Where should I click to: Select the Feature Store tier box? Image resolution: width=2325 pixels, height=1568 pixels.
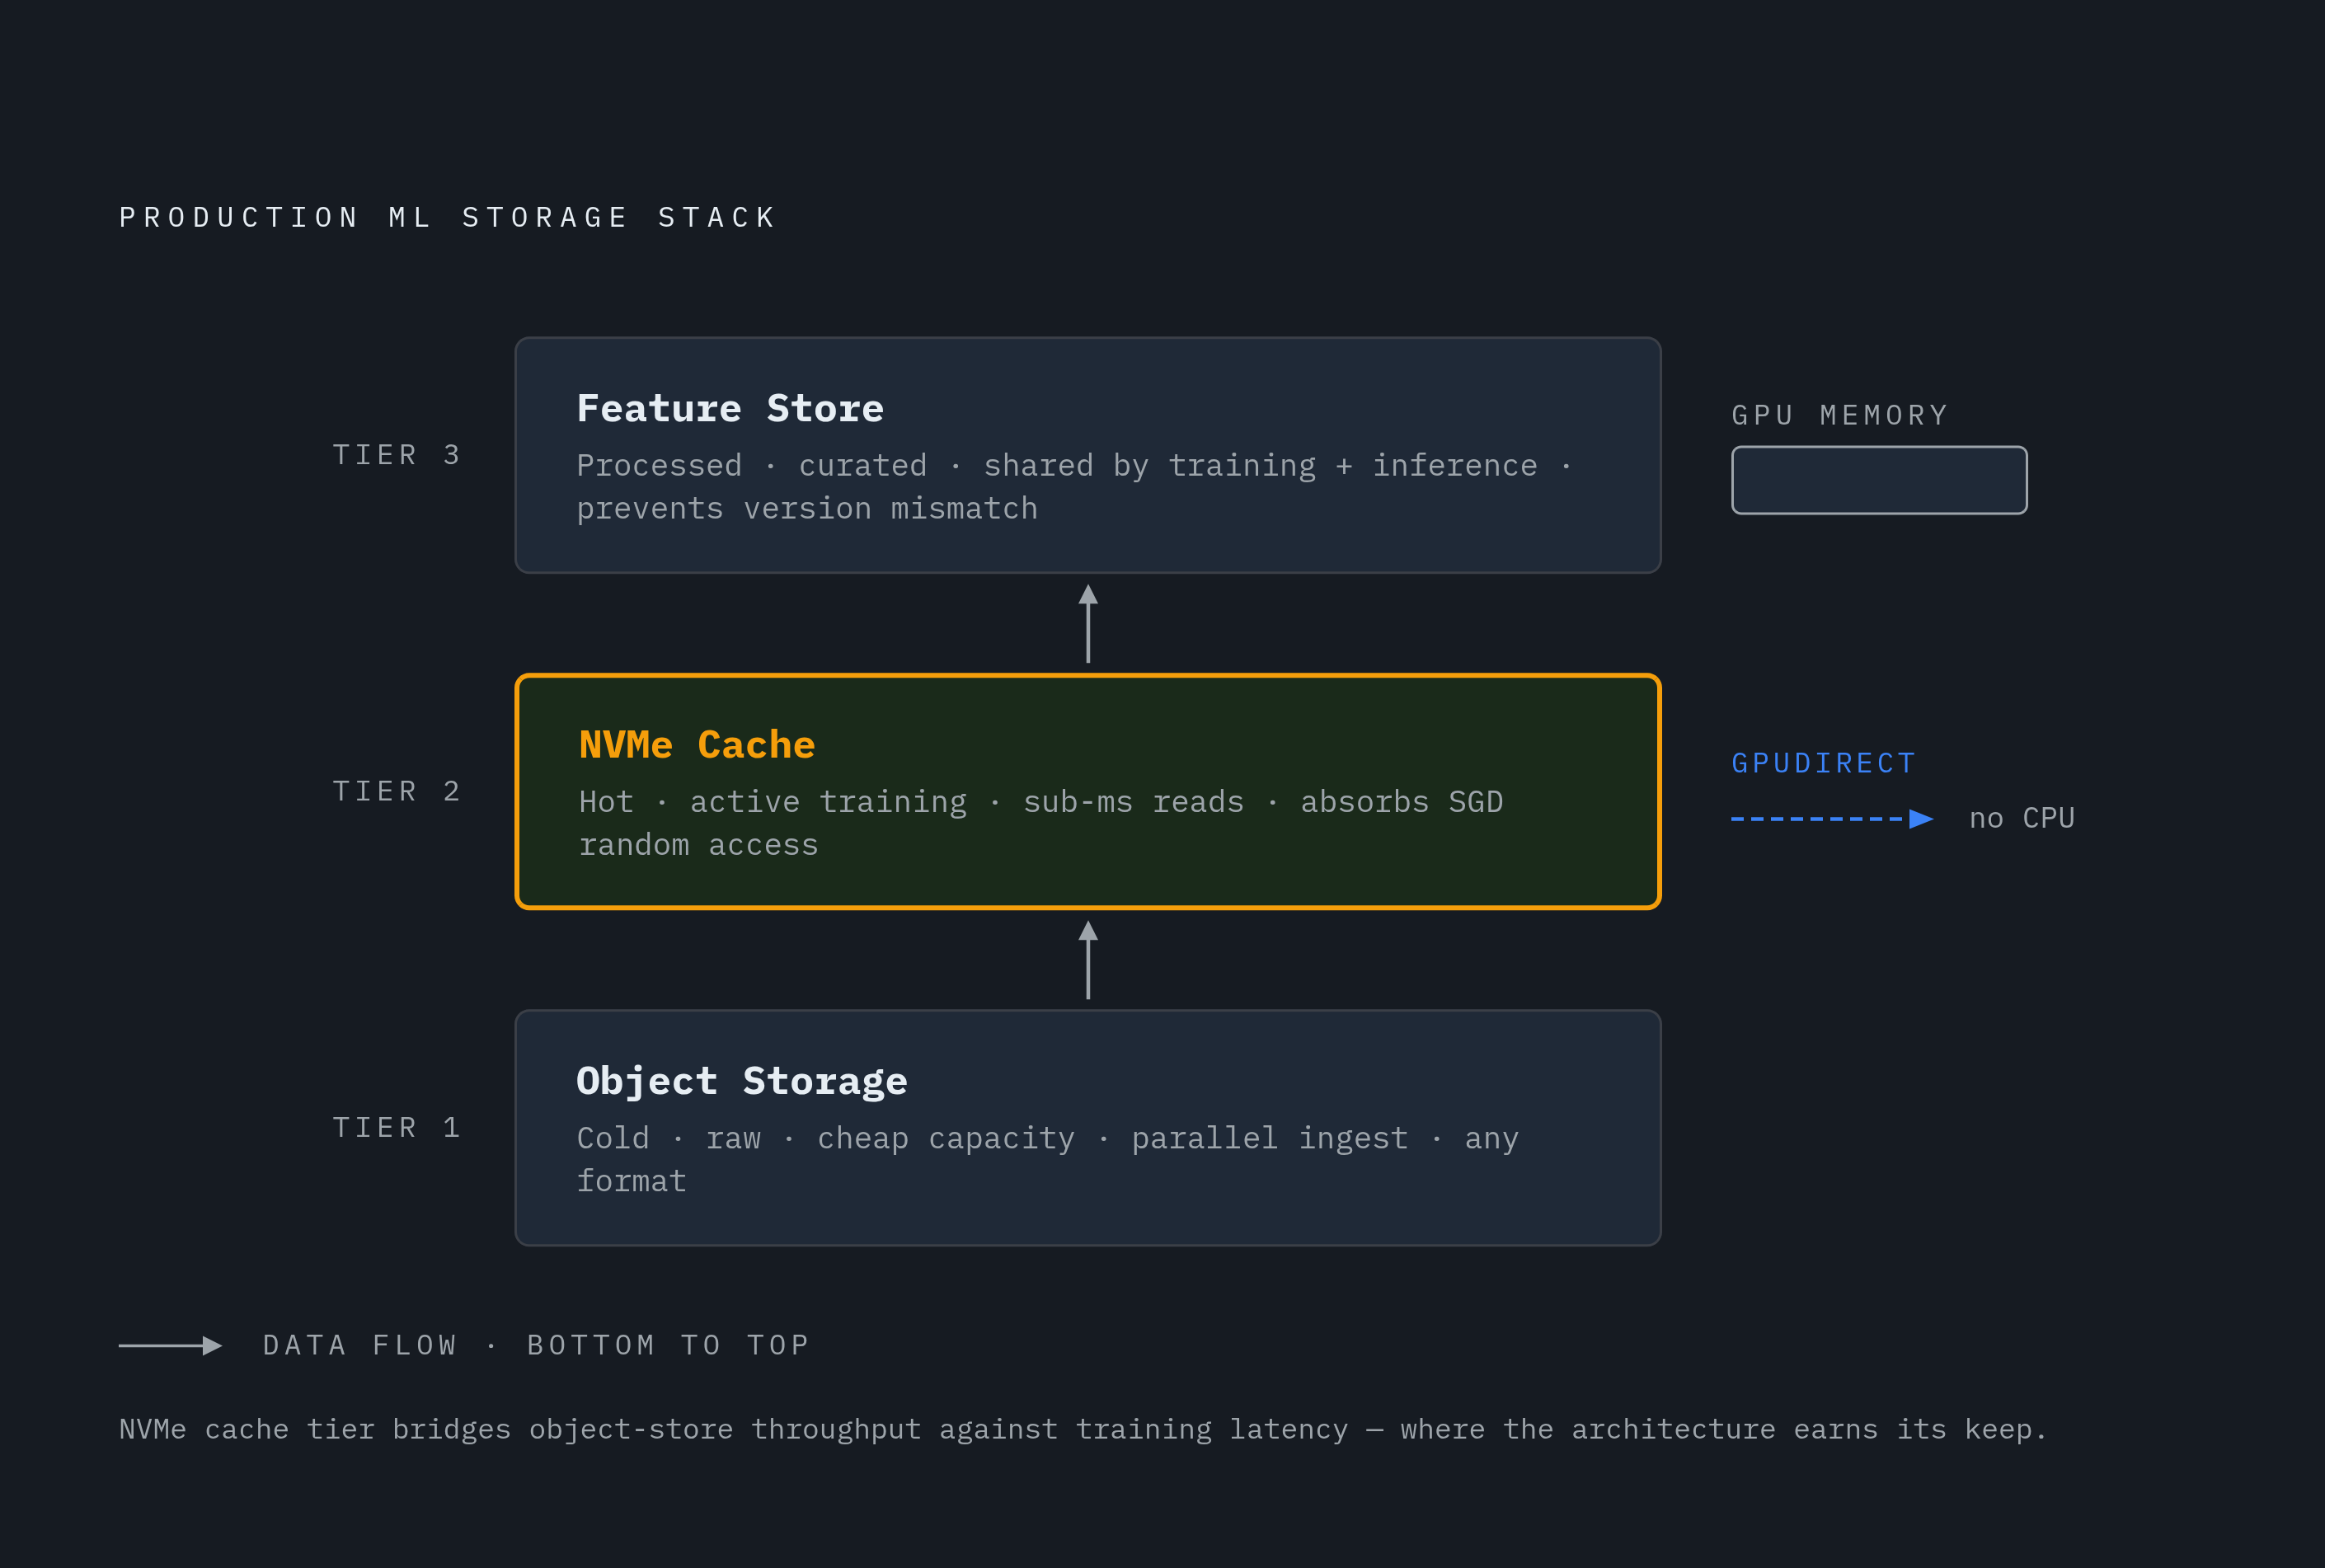(1087, 455)
